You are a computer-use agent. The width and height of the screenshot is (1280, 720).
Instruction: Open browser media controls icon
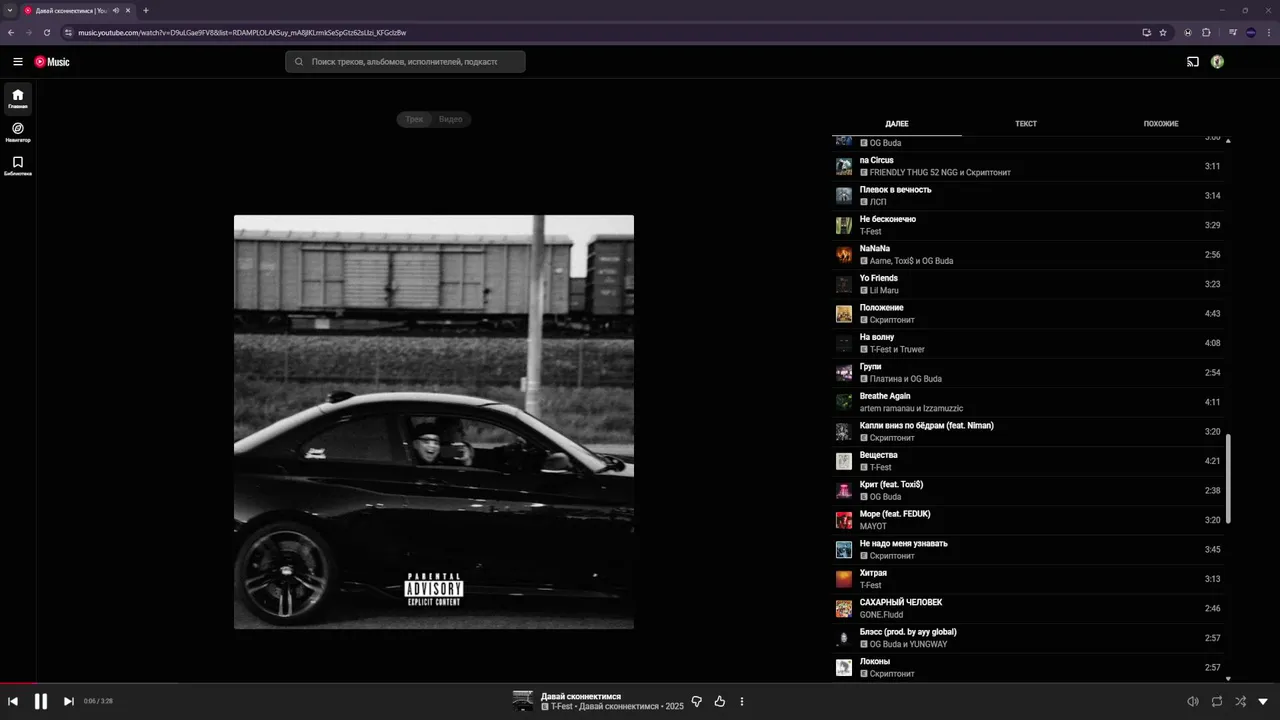pos(1233,32)
